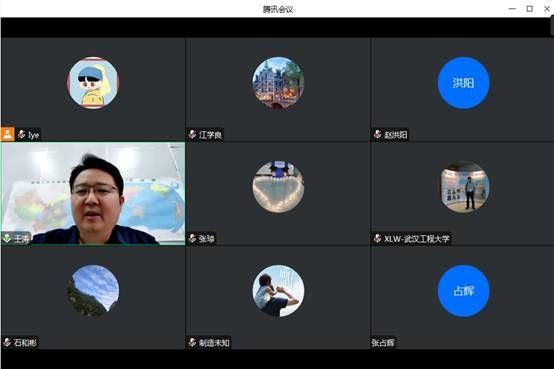Click muted mic icon beside 制造未知
554x369 pixels.
[x=192, y=342]
